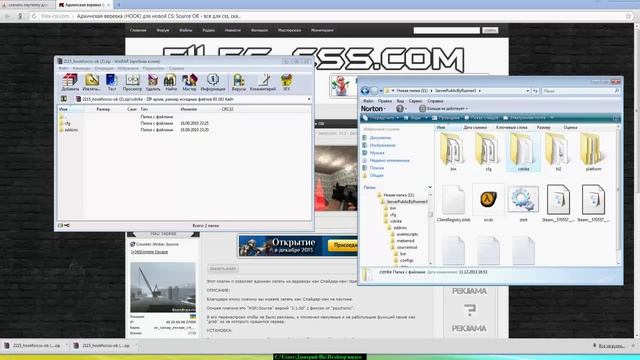Select metamod folder in Explorer tree
Screen dimensions: 640x360
405,241
